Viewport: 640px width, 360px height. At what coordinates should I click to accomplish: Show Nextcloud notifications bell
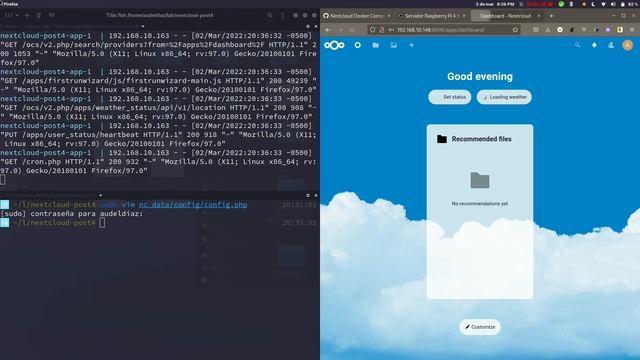pyautogui.click(x=594, y=45)
